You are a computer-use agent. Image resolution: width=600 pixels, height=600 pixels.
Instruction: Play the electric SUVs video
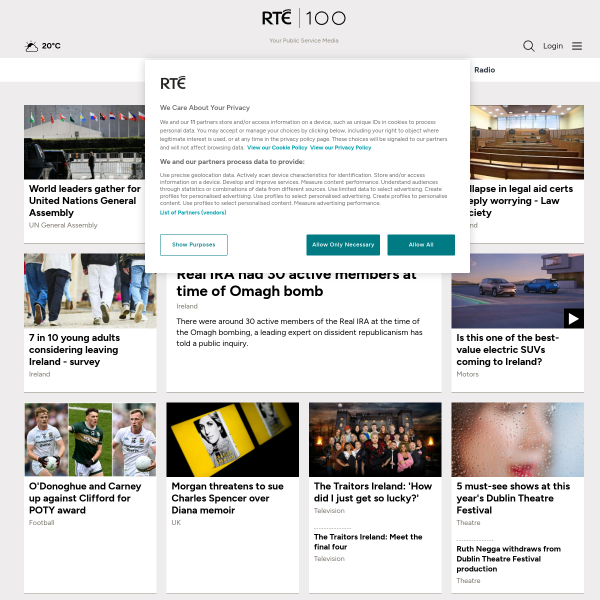(573, 318)
